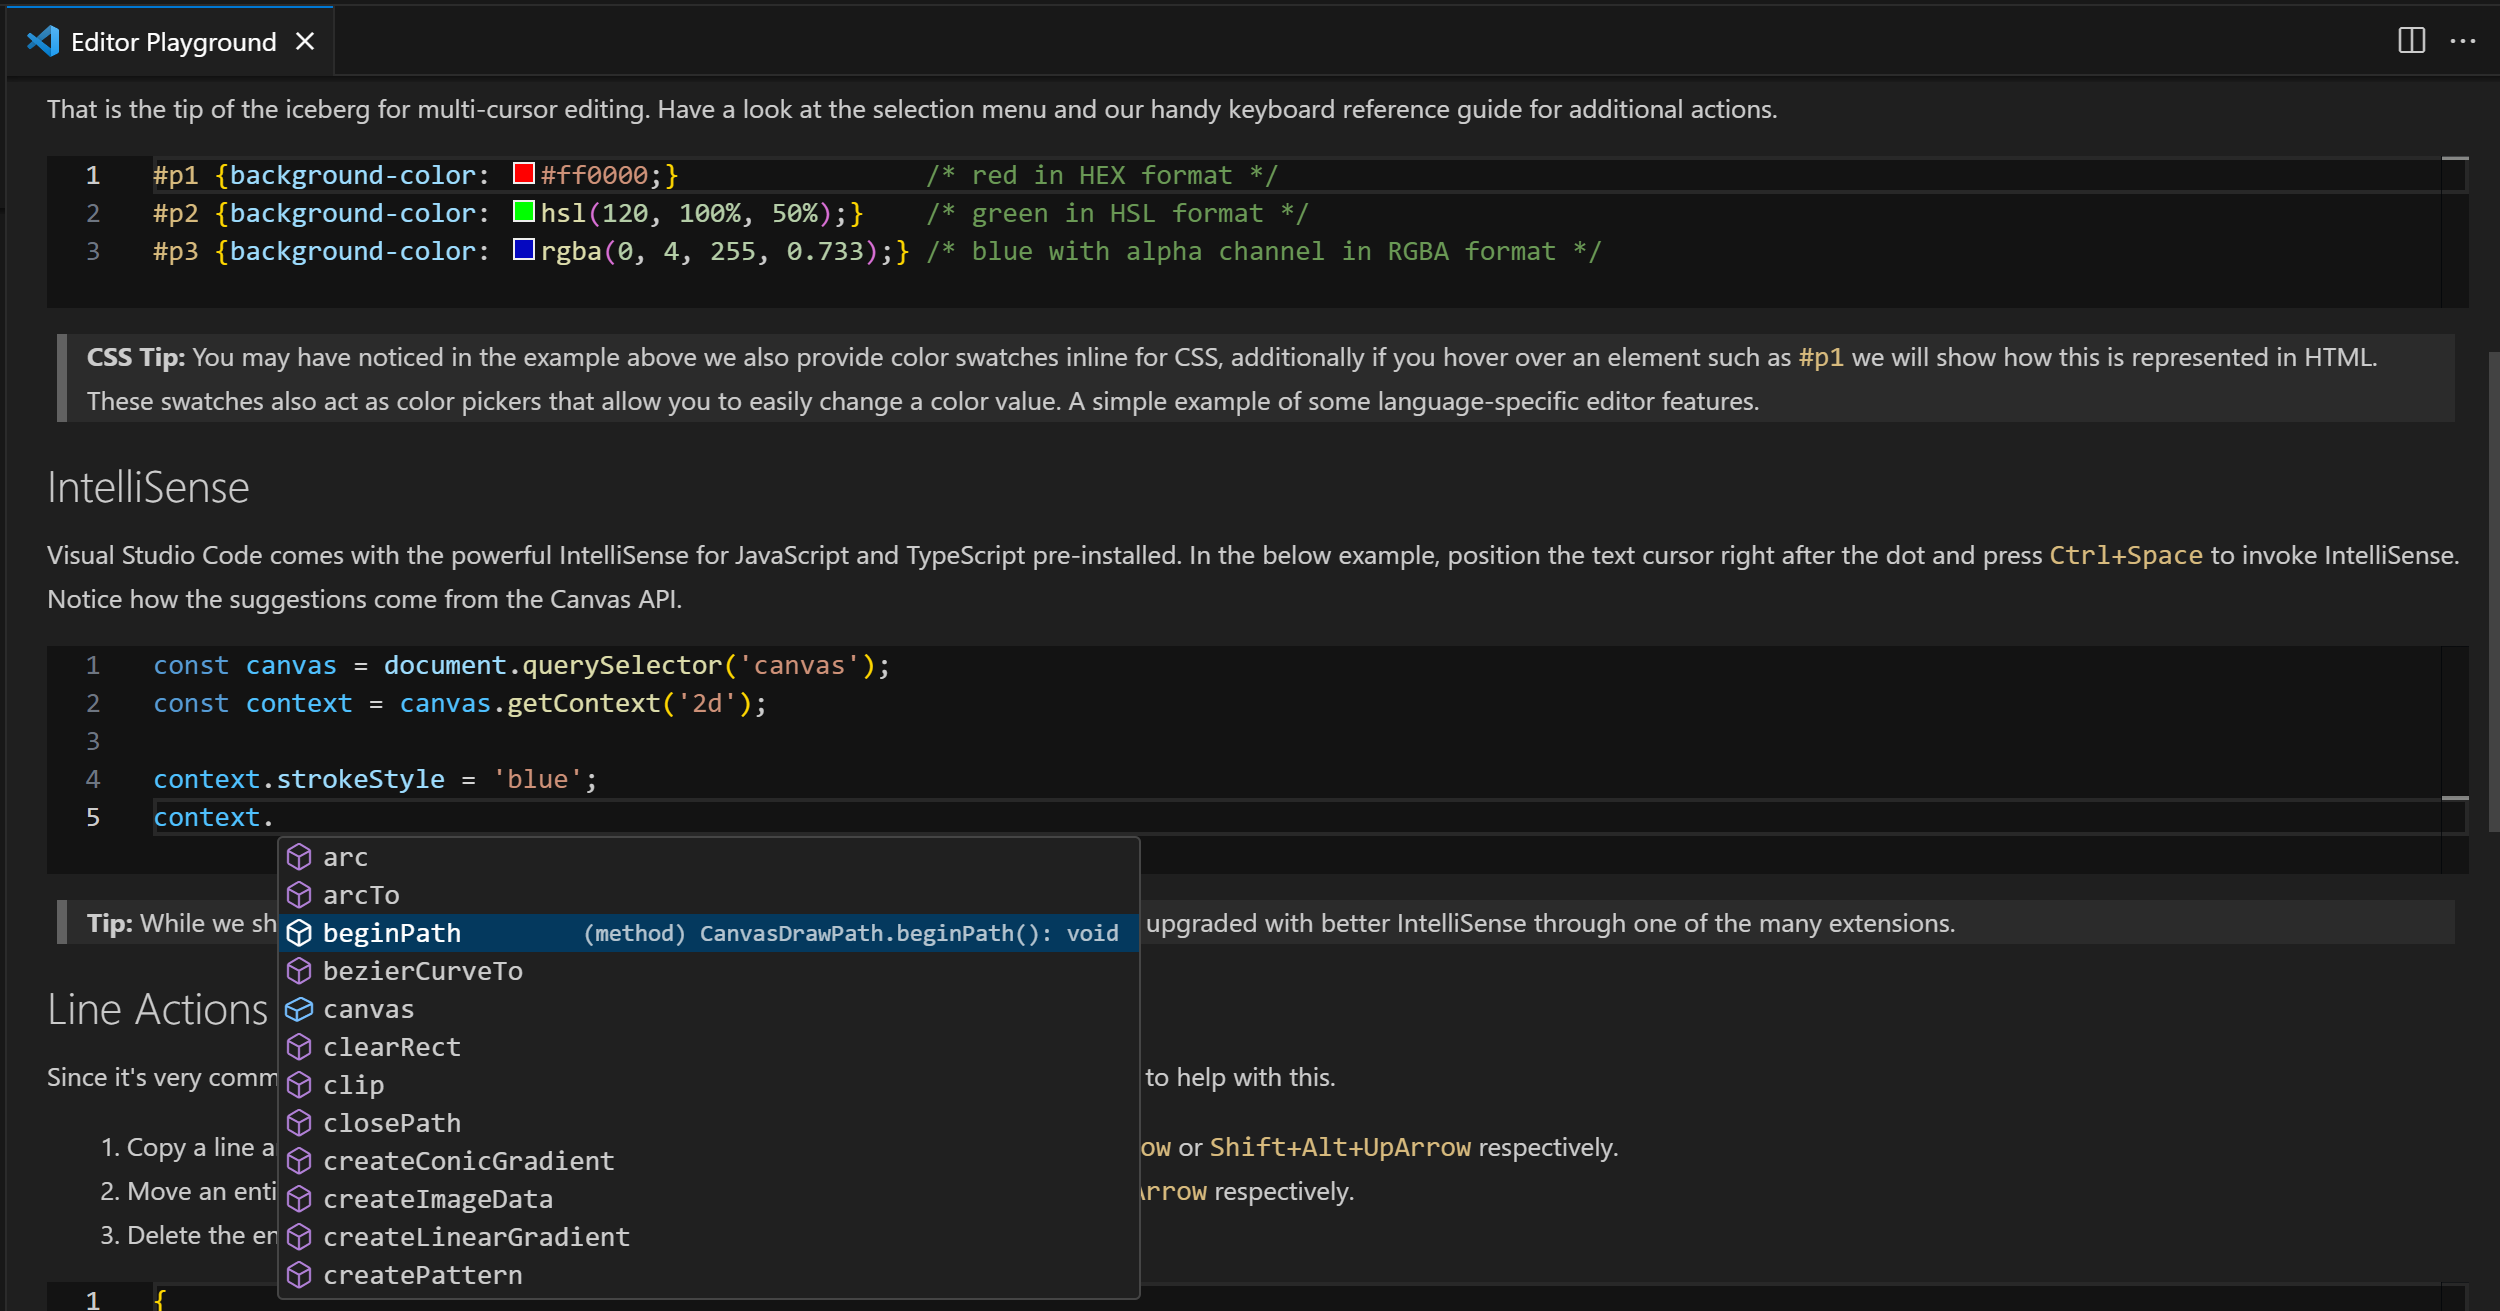Select the bezierCurveTo suggestion

pos(423,971)
